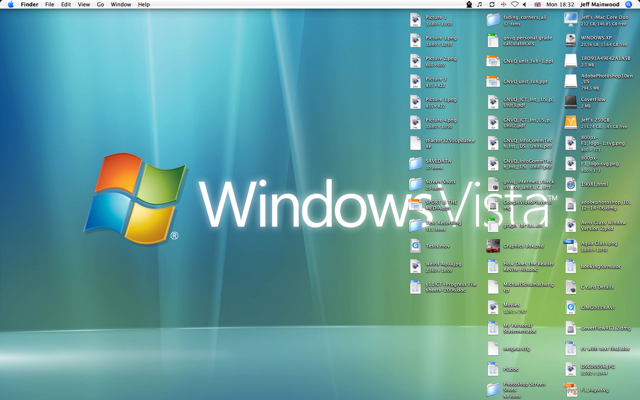
Task: Open the File menu
Action: [49, 4]
